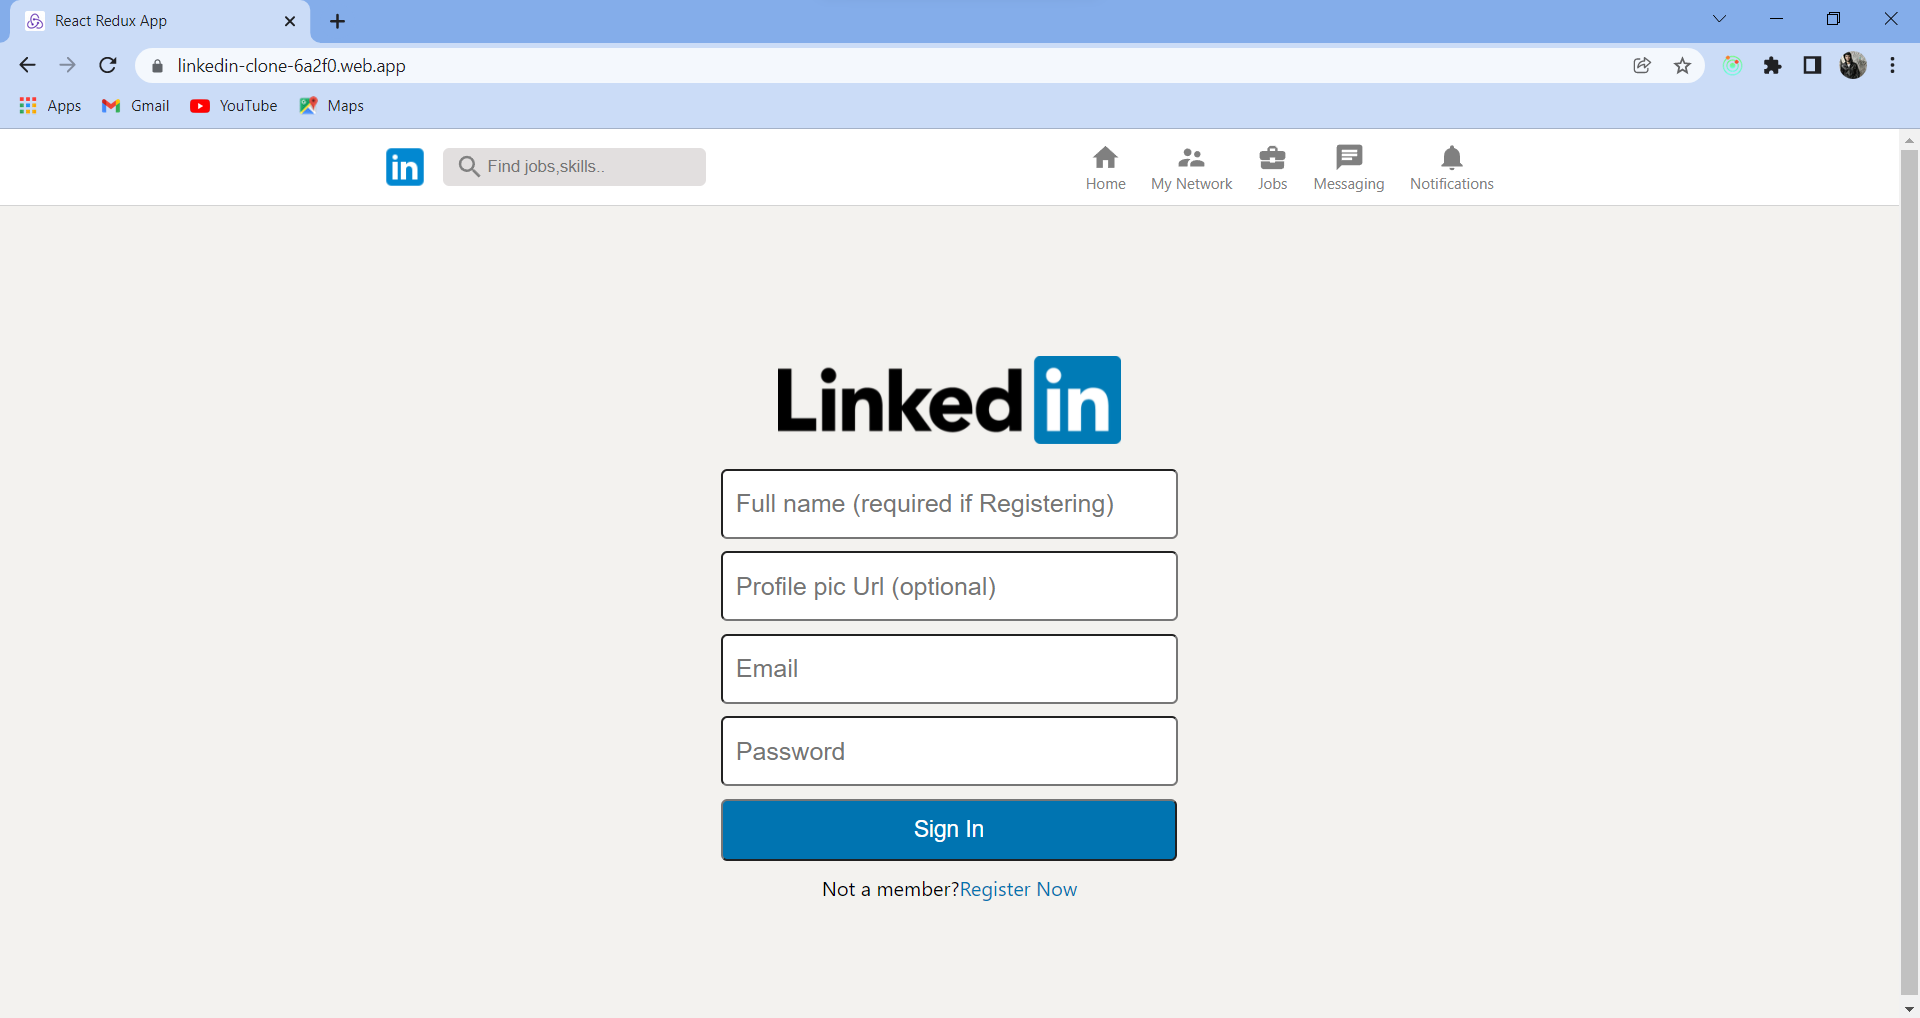The width and height of the screenshot is (1920, 1018).
Task: Toggle the browser side panel icon
Action: coord(1812,66)
